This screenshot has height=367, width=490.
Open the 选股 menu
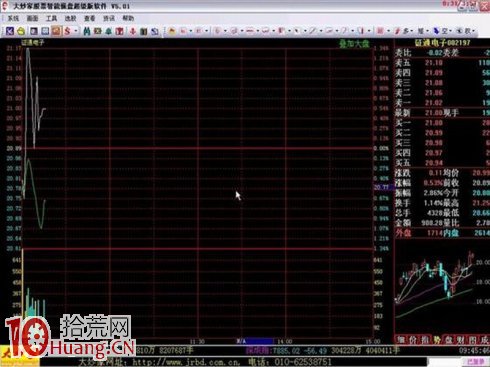(71, 19)
